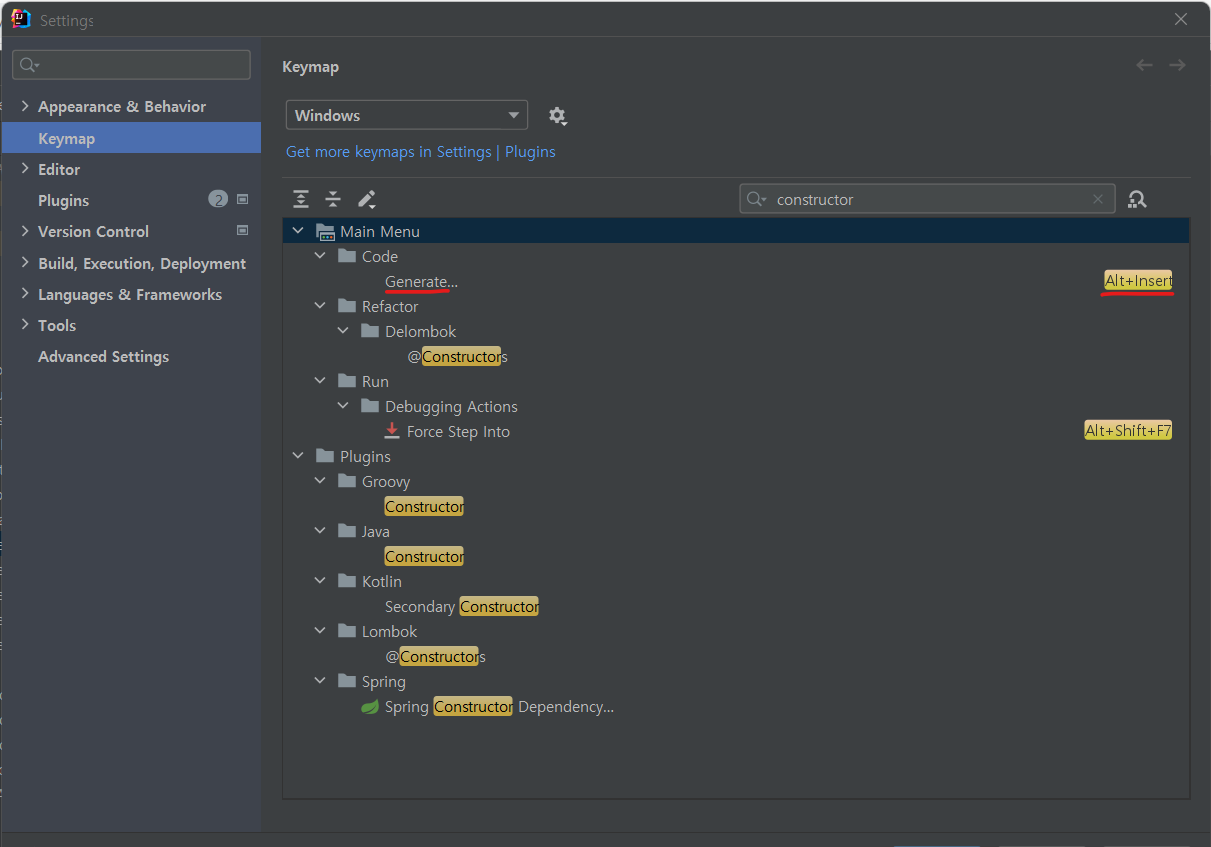Collapse the Code group chevron
The height and width of the screenshot is (847, 1211).
click(x=320, y=256)
